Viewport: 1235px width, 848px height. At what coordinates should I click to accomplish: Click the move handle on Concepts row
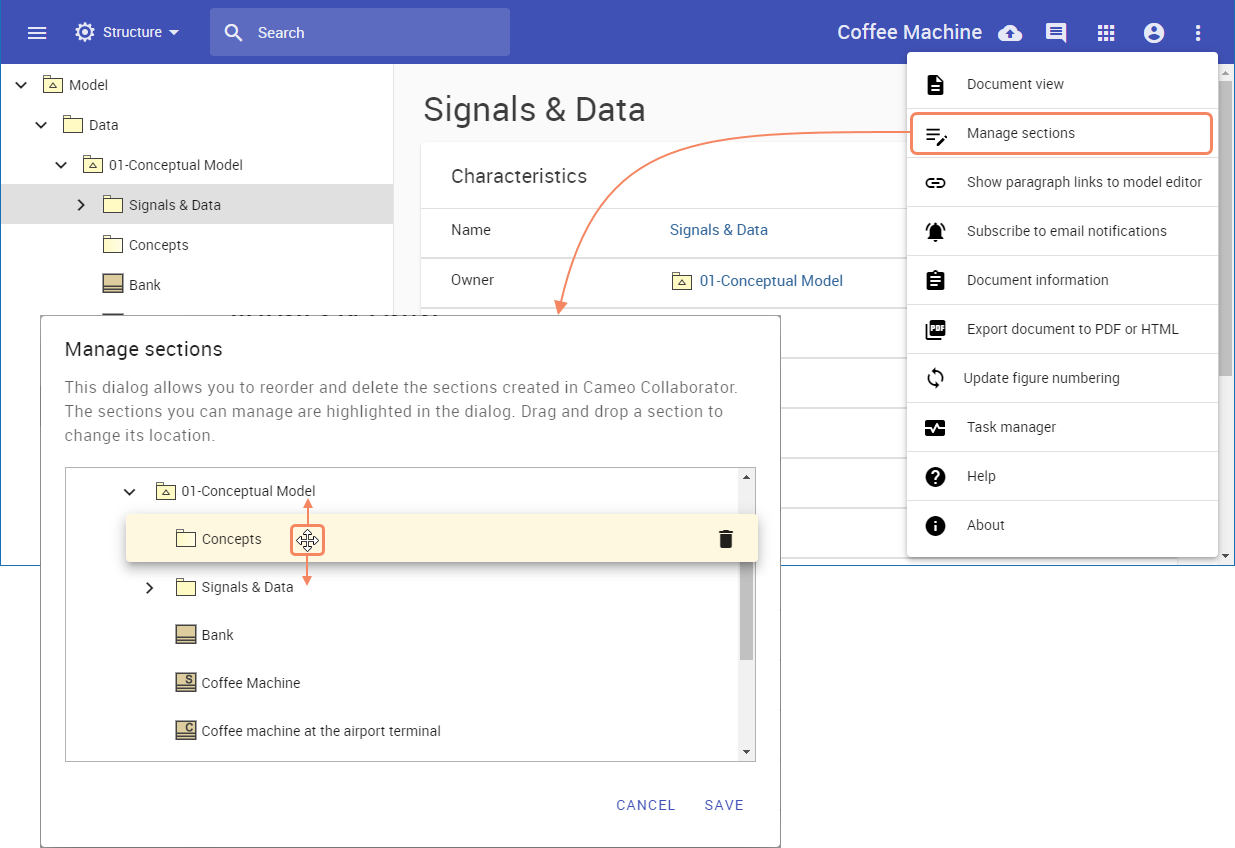(307, 541)
